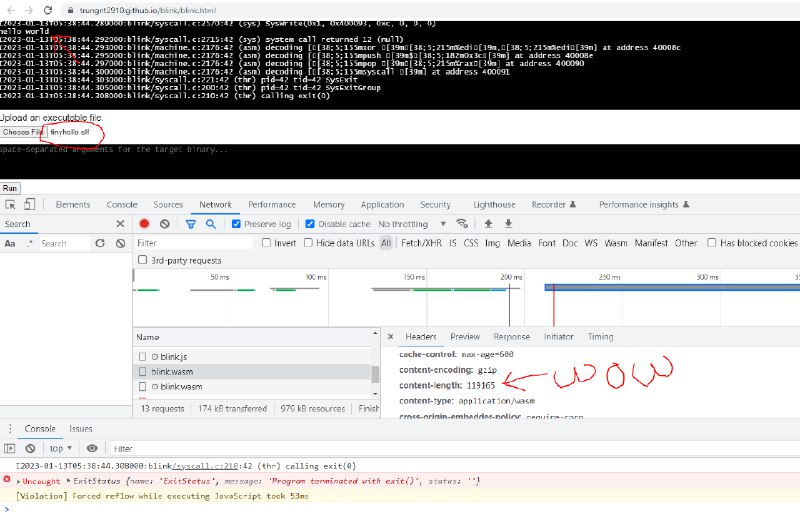Clear console icon
The width and height of the screenshot is (800, 521).
(x=30, y=449)
